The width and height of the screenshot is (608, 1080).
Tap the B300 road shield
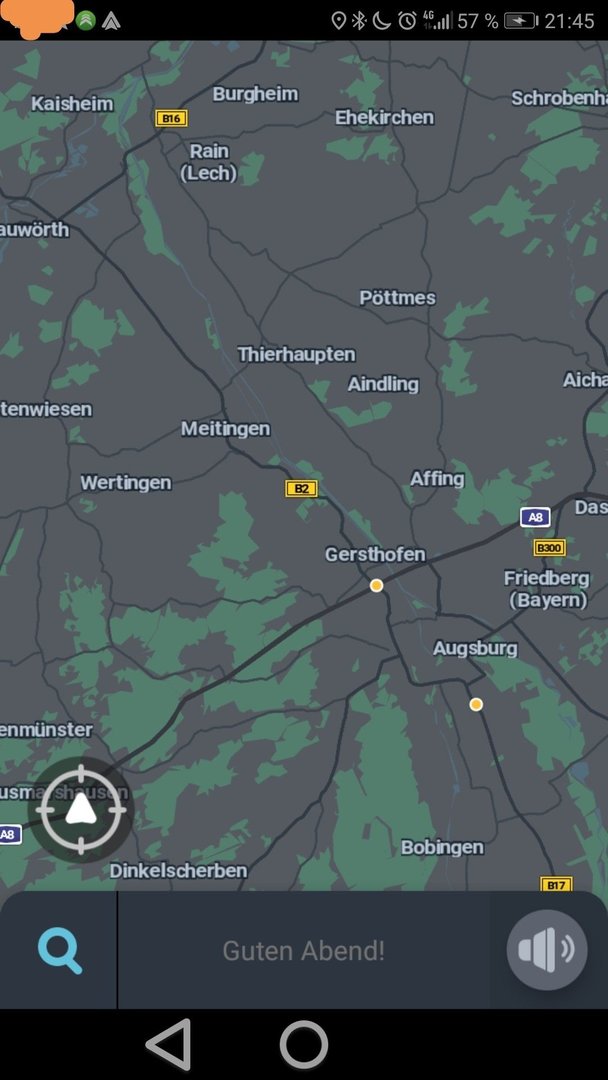[549, 548]
